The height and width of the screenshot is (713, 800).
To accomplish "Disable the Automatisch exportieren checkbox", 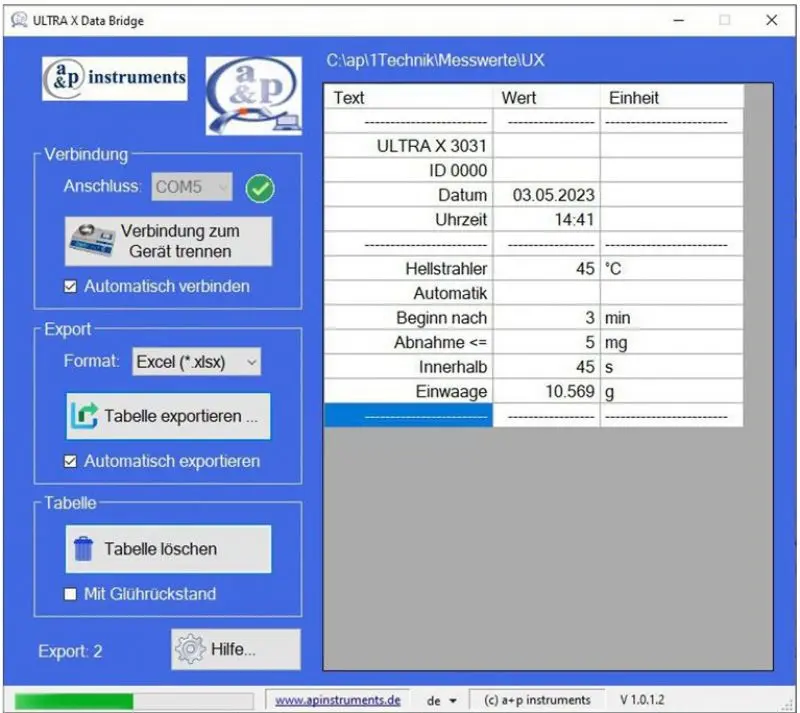I will [x=70, y=461].
